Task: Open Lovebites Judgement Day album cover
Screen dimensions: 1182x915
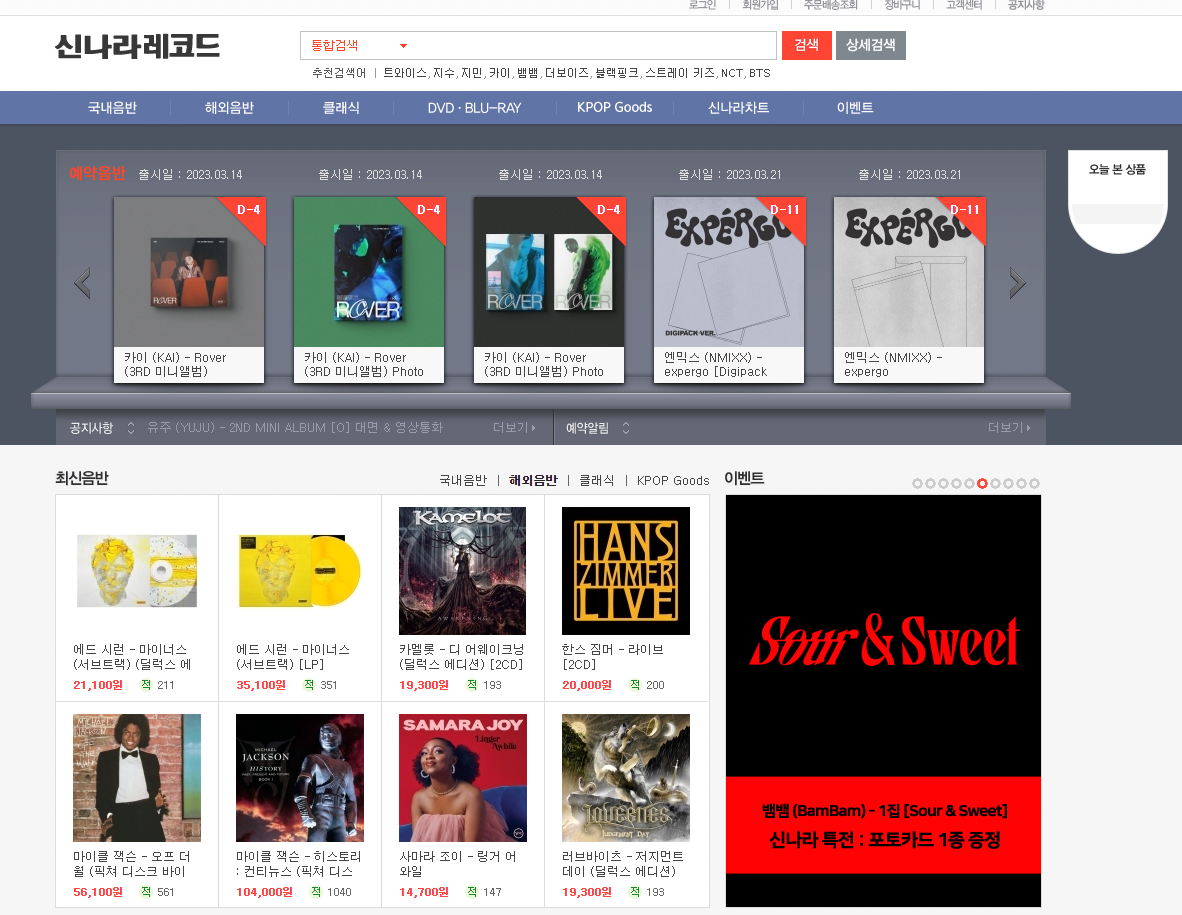Action: [626, 778]
